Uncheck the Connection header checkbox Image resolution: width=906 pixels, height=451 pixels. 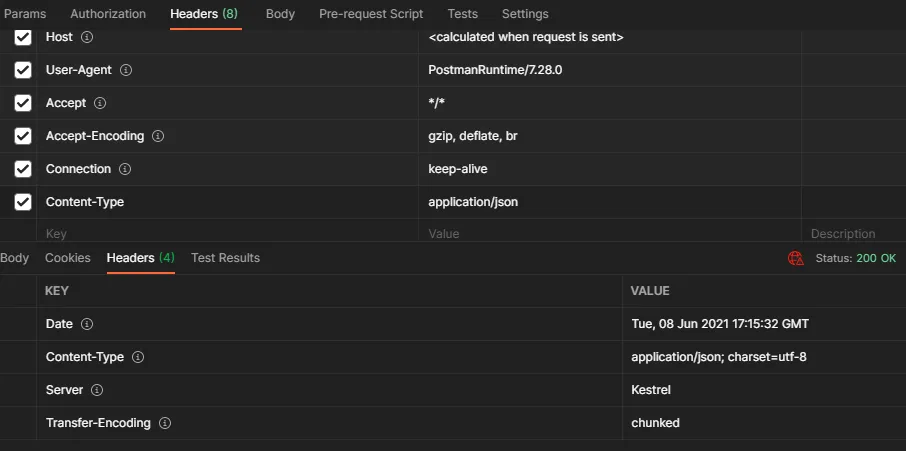[x=23, y=169]
